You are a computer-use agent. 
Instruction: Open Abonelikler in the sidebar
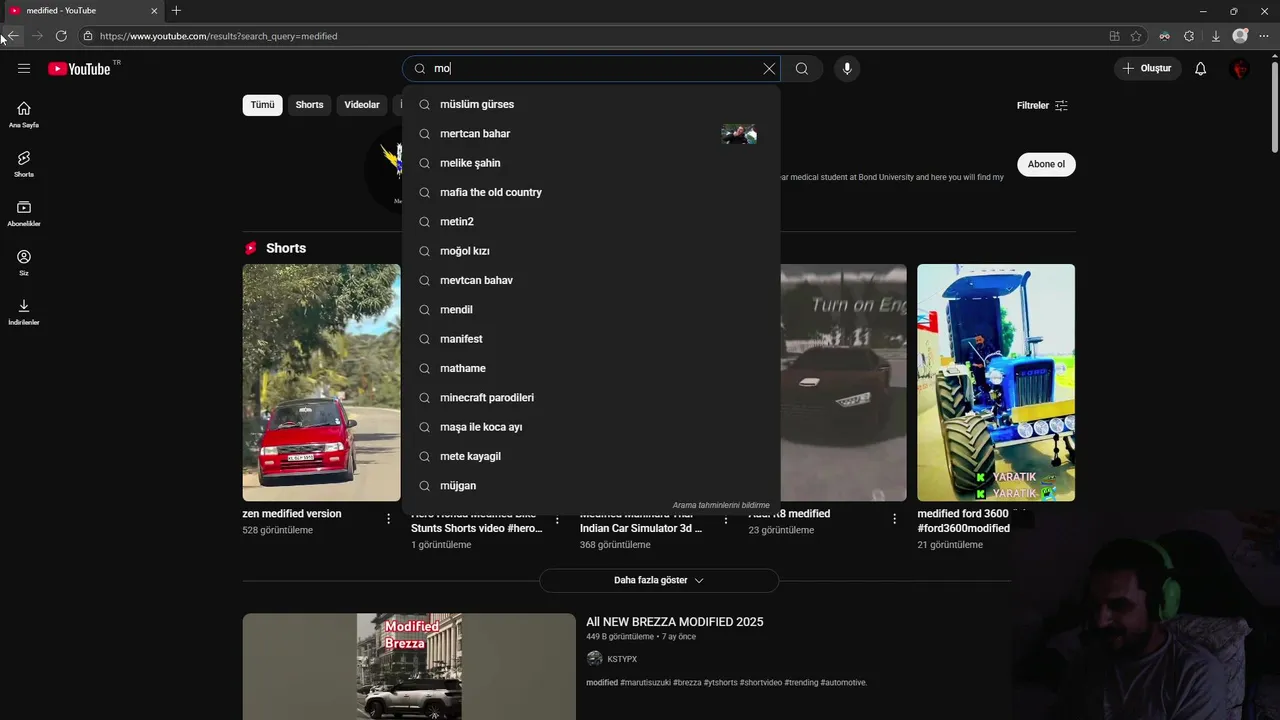24,213
